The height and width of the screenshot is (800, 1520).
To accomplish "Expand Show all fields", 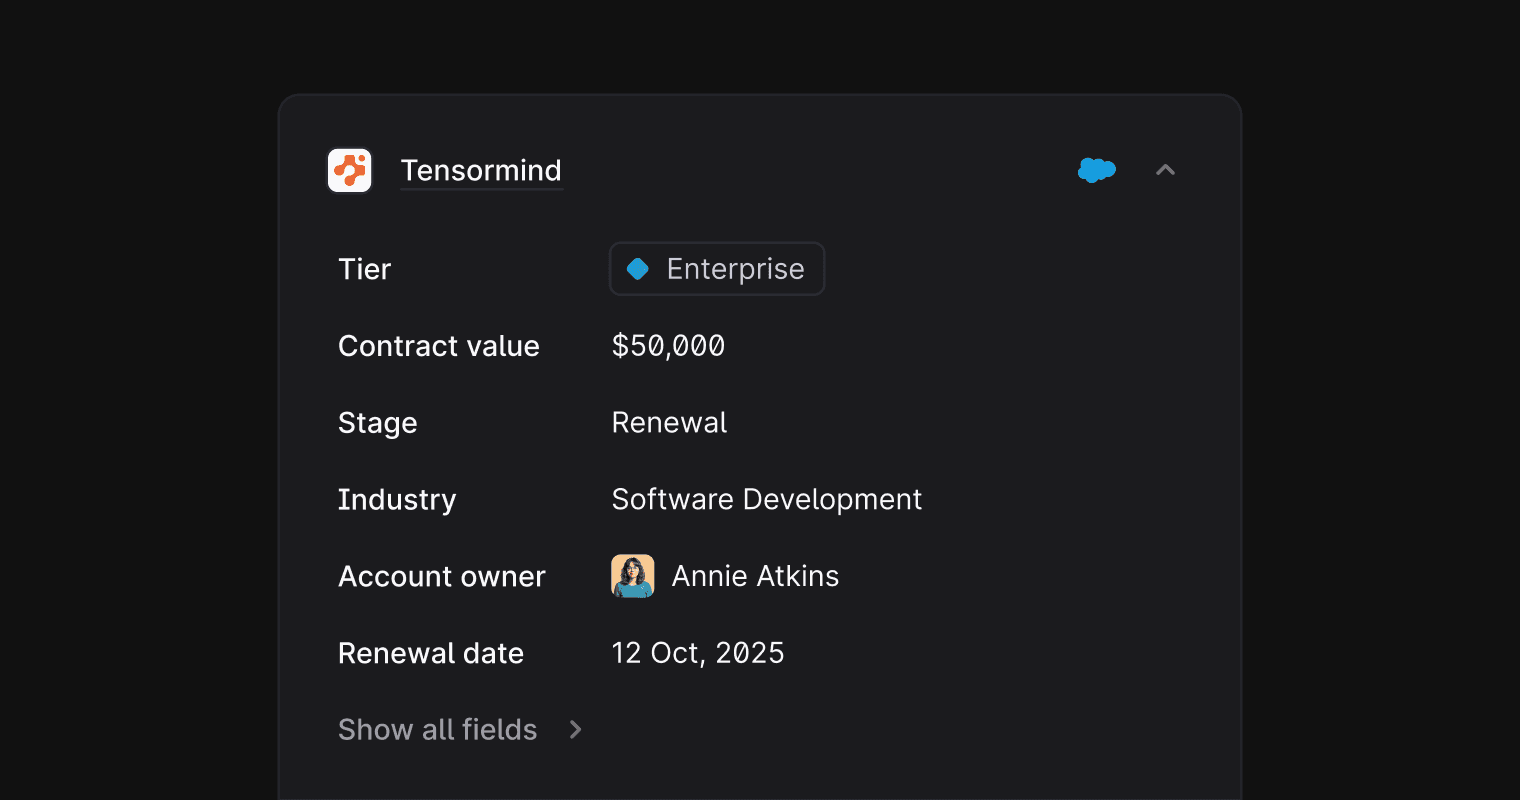I will 438,730.
